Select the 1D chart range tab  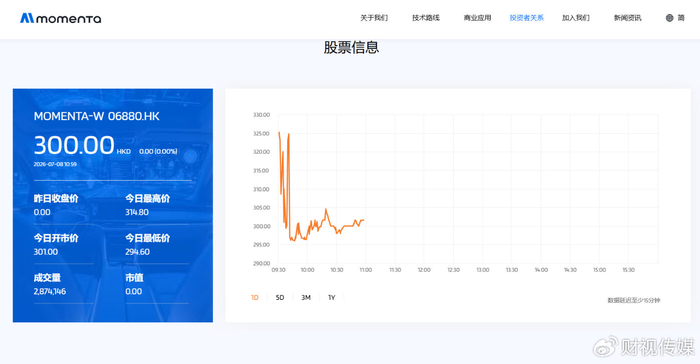(x=254, y=297)
